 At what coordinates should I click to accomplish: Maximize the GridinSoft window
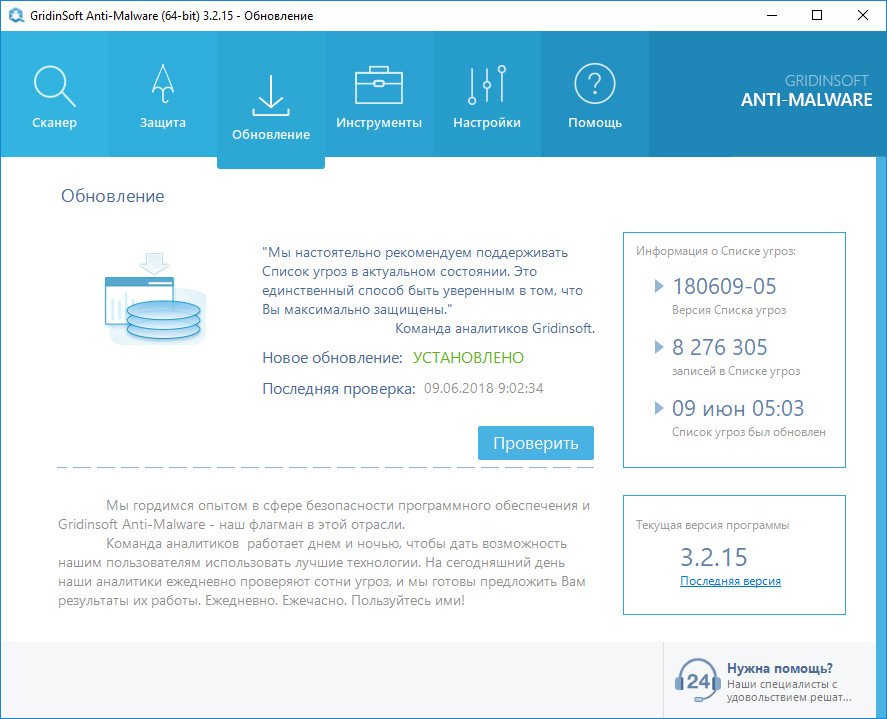tap(817, 15)
